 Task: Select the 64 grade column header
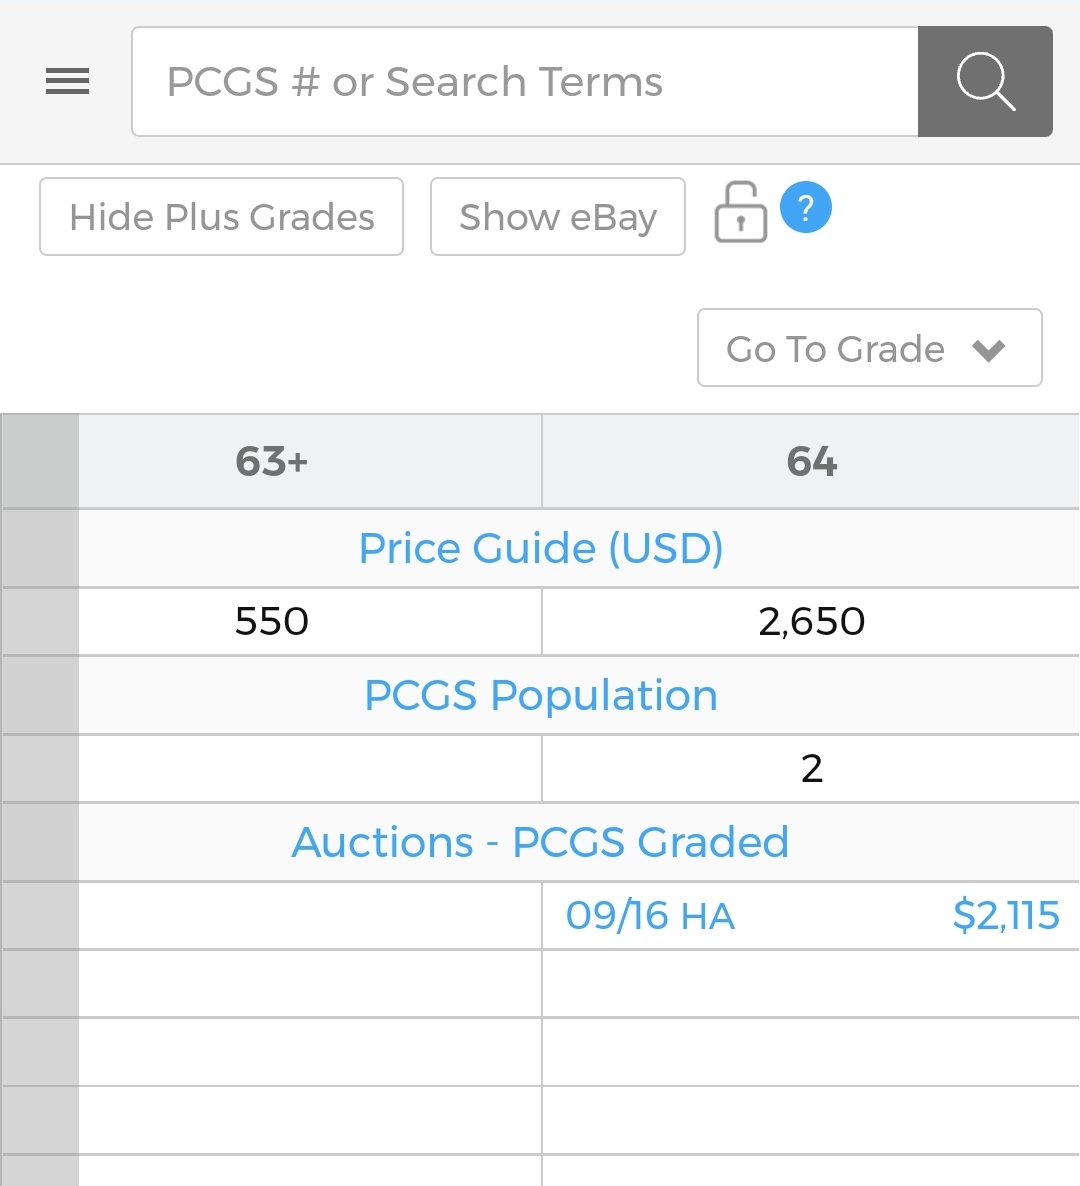[x=811, y=461]
